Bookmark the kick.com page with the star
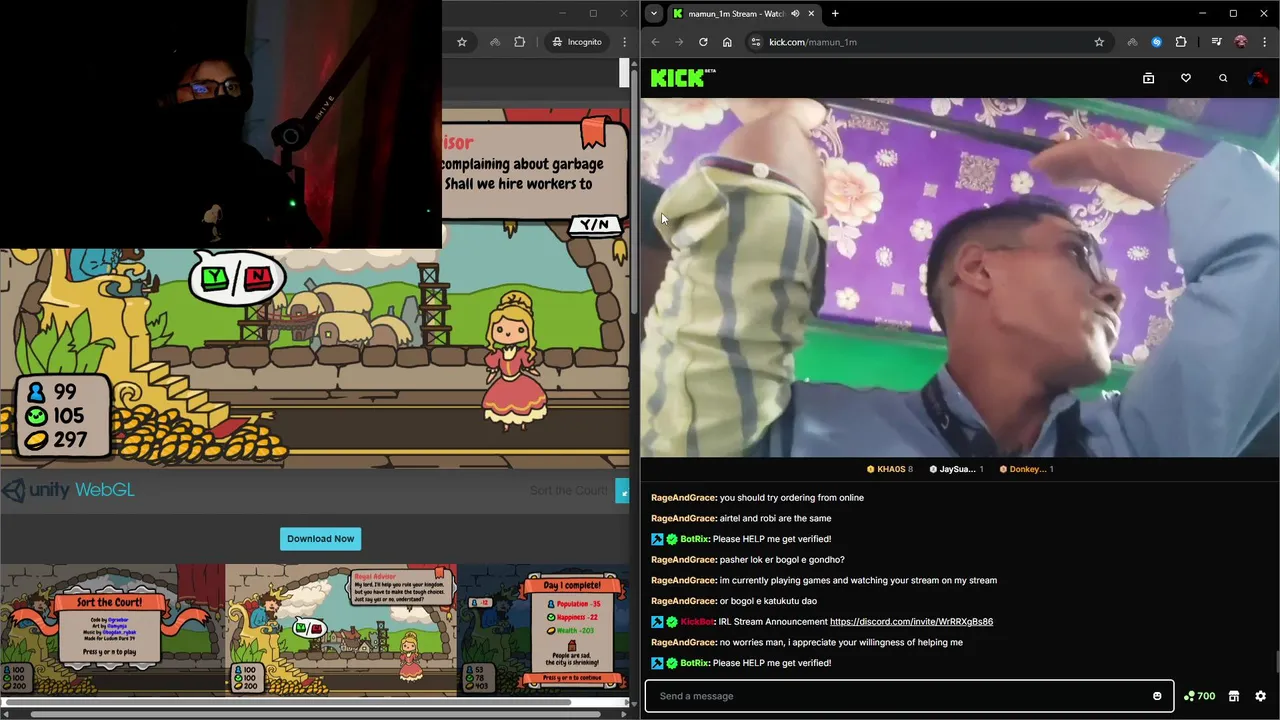 pyautogui.click(x=1099, y=42)
